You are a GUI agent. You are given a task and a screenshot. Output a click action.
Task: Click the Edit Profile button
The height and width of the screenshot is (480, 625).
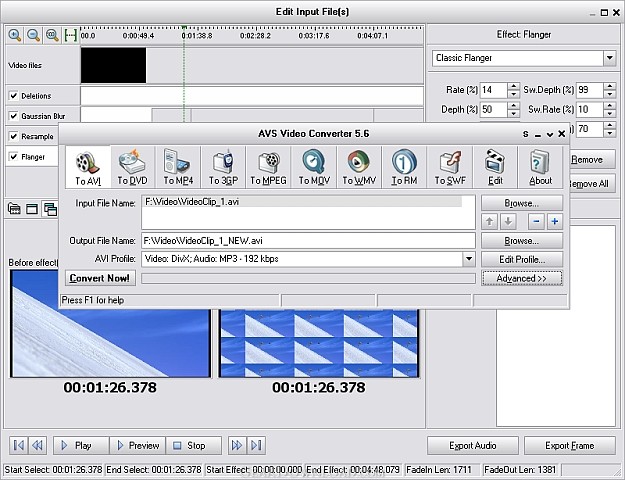pyautogui.click(x=522, y=260)
